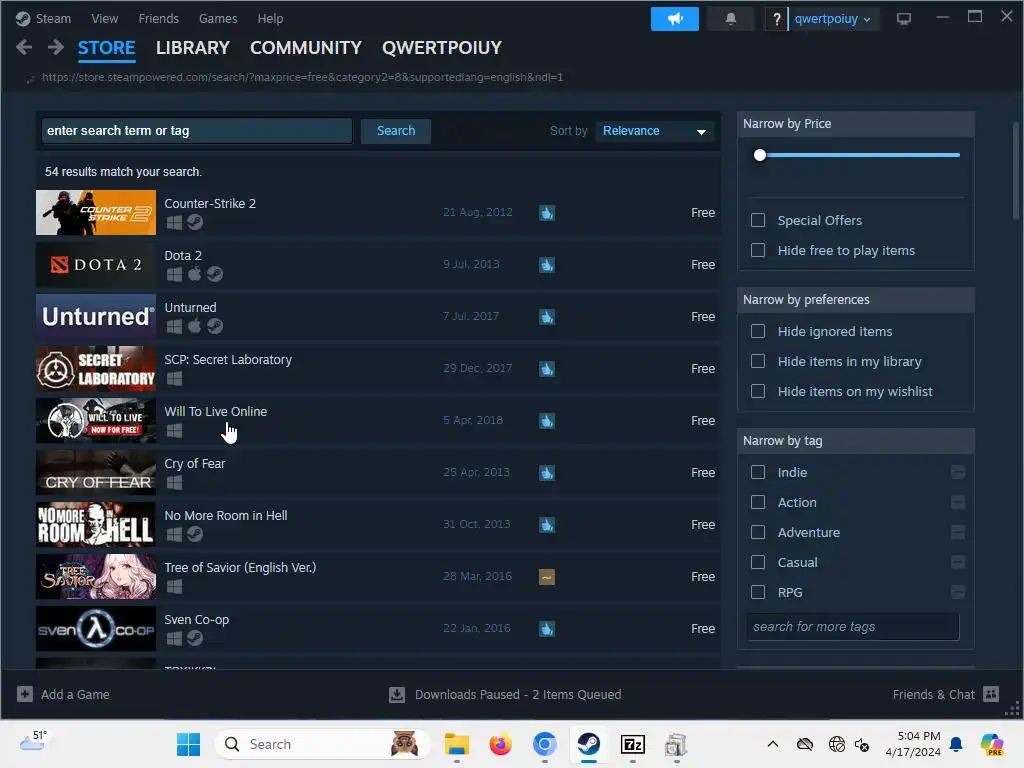Launch Firefox from the taskbar
This screenshot has height=768, width=1024.
(500, 744)
